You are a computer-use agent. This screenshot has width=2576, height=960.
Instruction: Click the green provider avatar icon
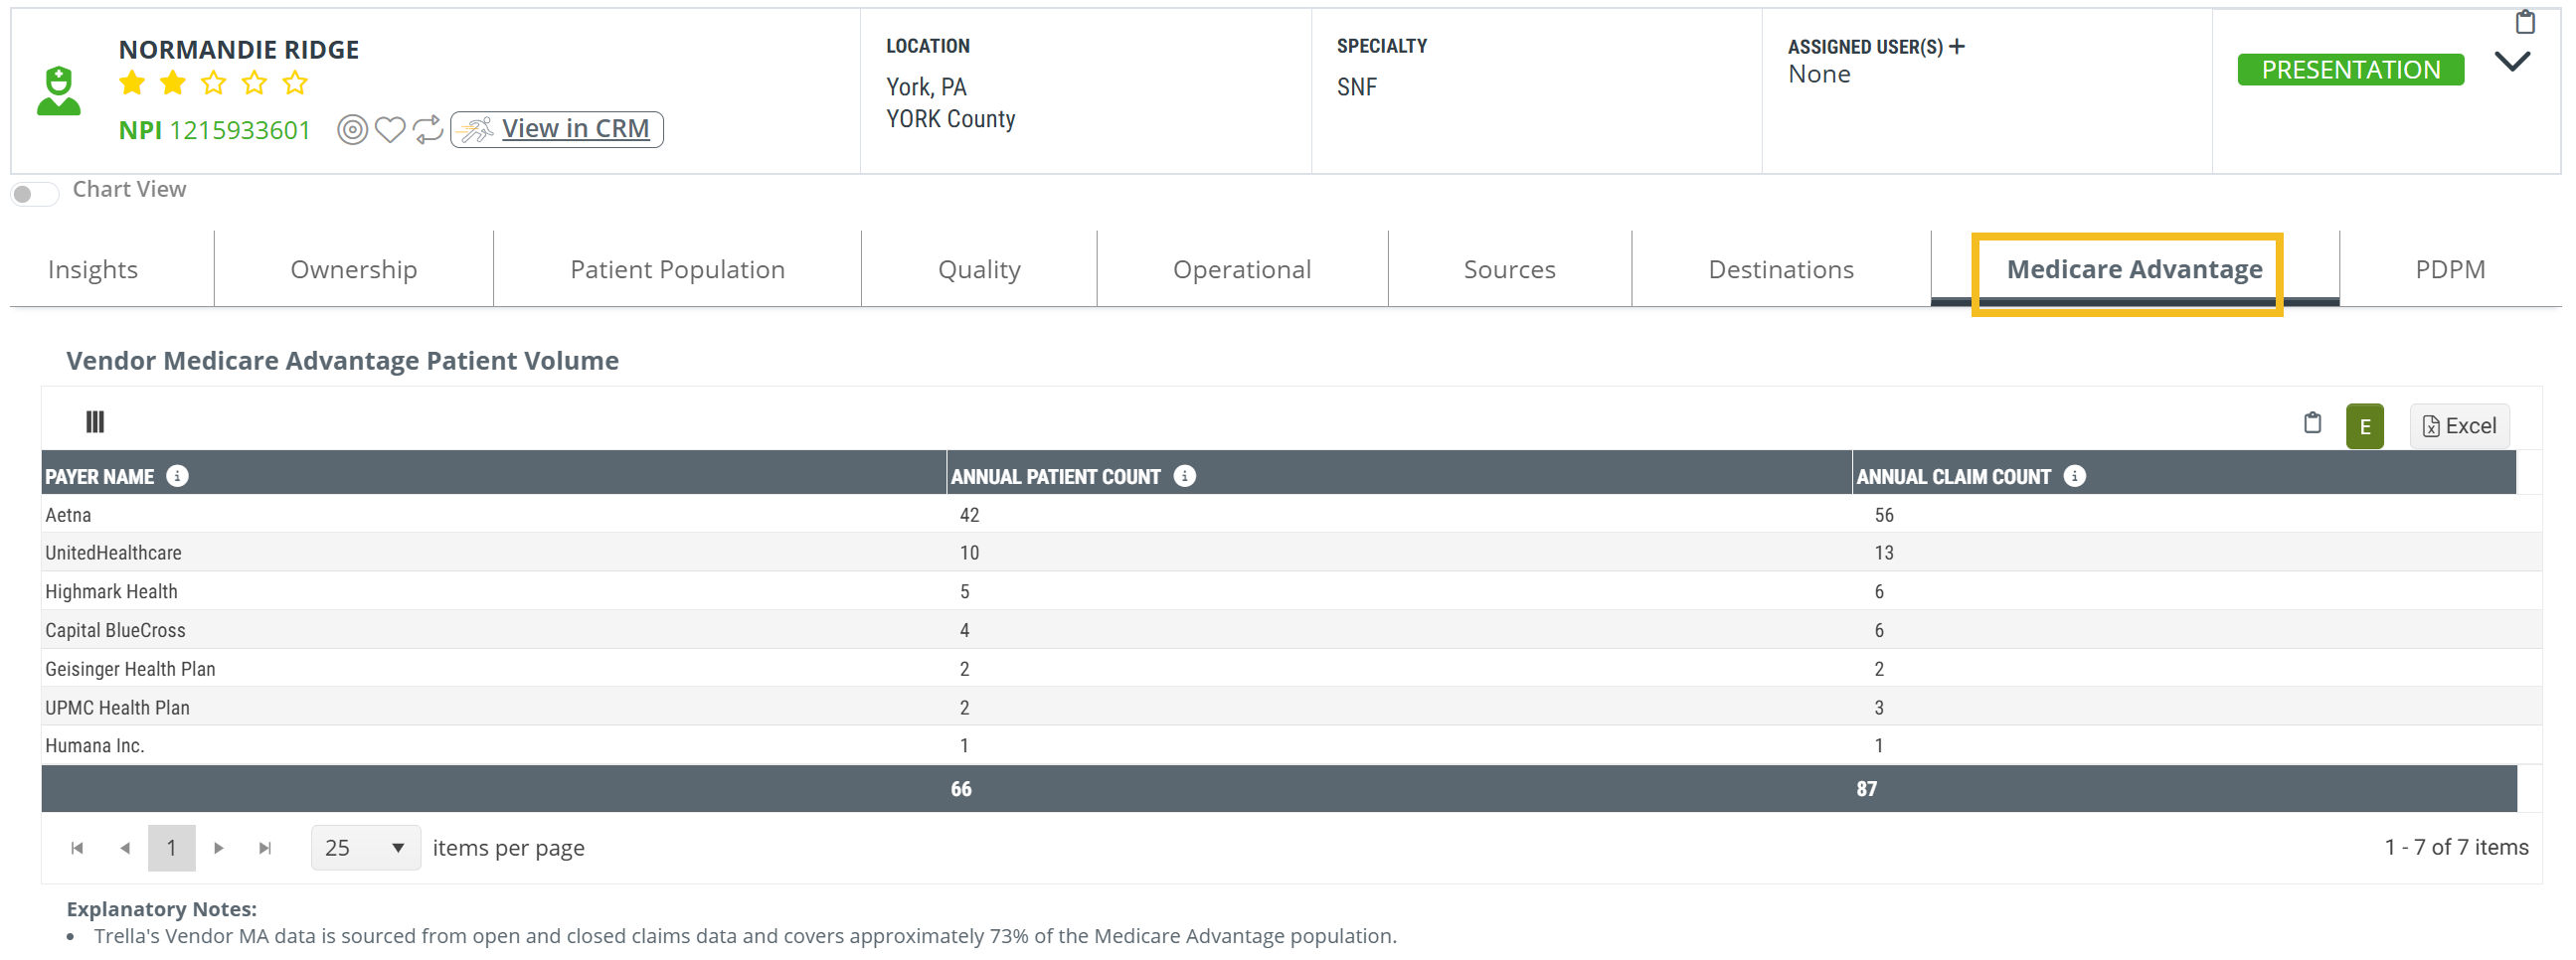point(58,91)
